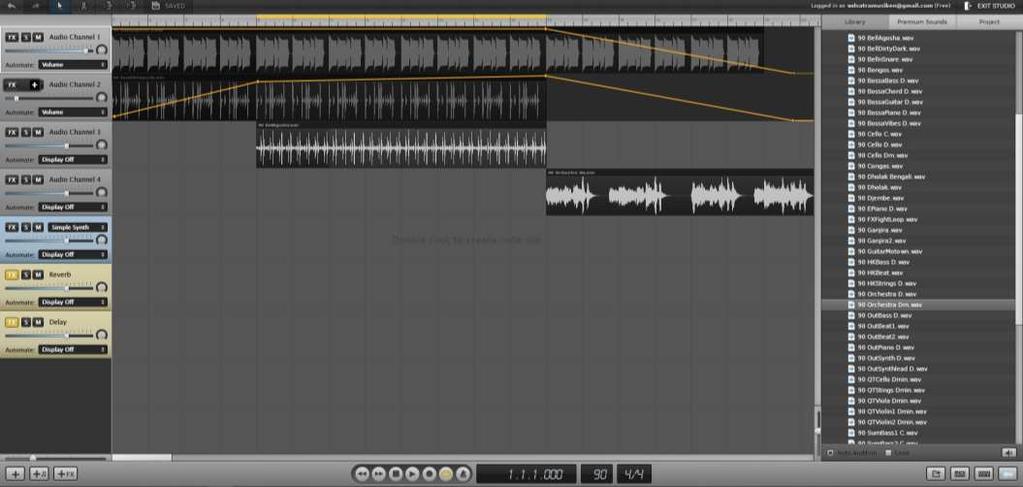Click the speaker icon below the library list
The image size is (1023, 487).
click(1008, 452)
